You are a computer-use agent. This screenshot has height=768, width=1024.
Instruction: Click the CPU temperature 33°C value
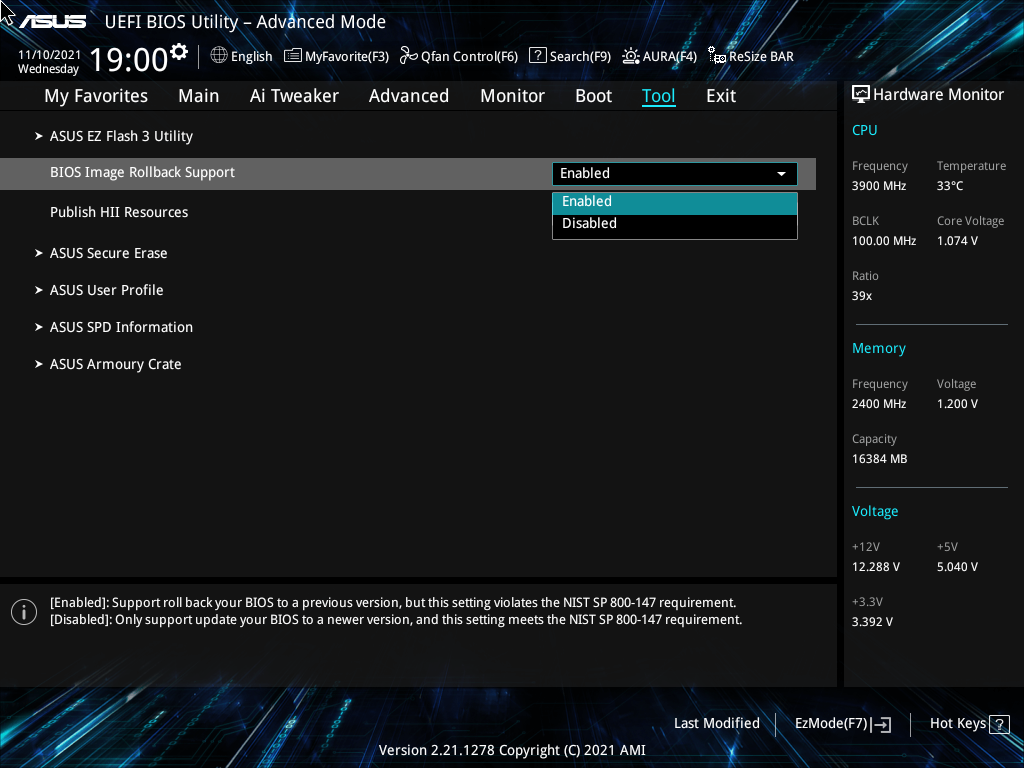coord(950,186)
